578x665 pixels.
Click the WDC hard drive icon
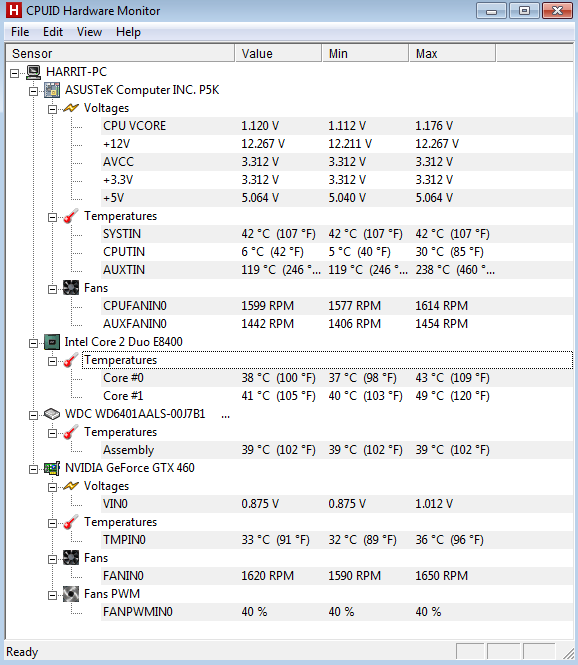point(52,414)
